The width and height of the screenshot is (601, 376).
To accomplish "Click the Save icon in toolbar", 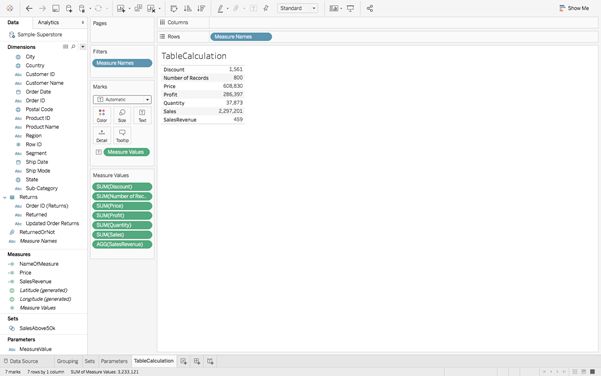I will (56, 8).
